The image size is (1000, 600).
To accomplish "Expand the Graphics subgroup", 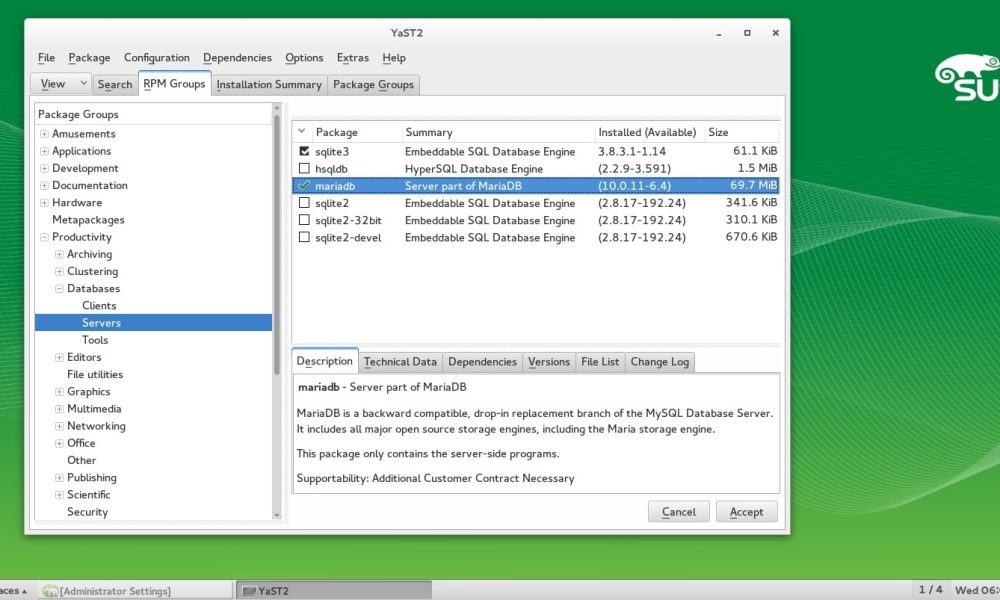I will 59,392.
